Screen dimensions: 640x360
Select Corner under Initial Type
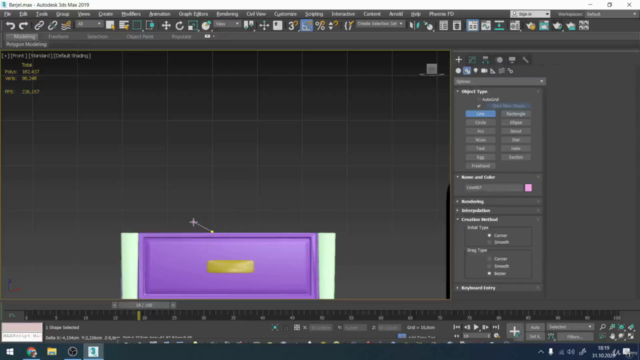[x=489, y=236]
